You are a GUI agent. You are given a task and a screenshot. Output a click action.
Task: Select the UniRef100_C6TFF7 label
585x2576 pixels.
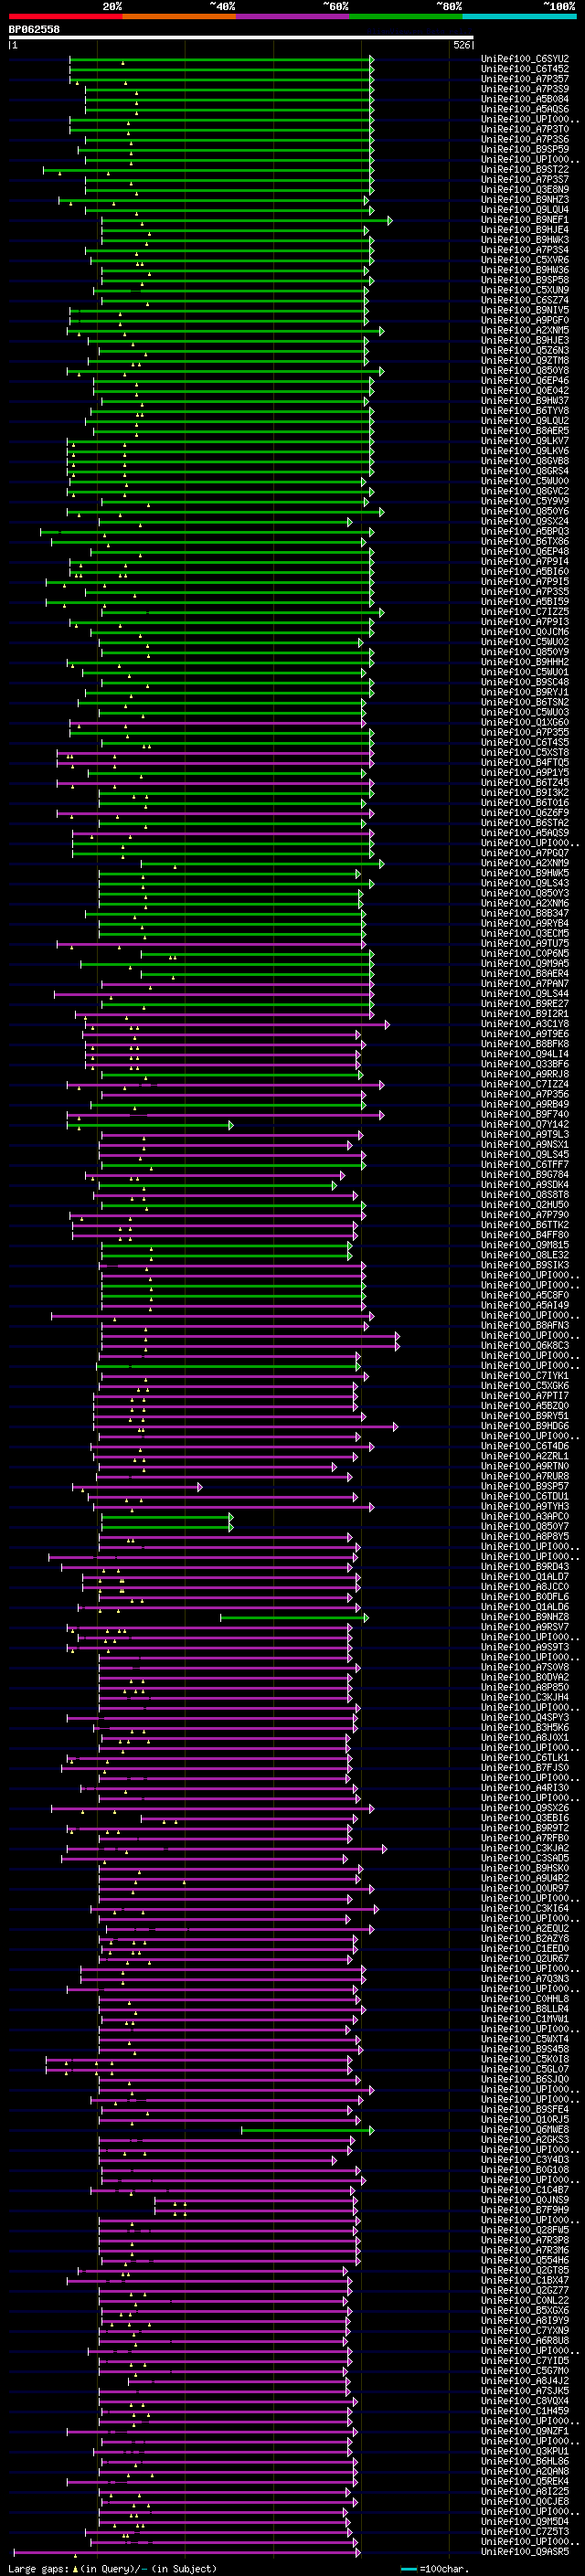tap(525, 1165)
